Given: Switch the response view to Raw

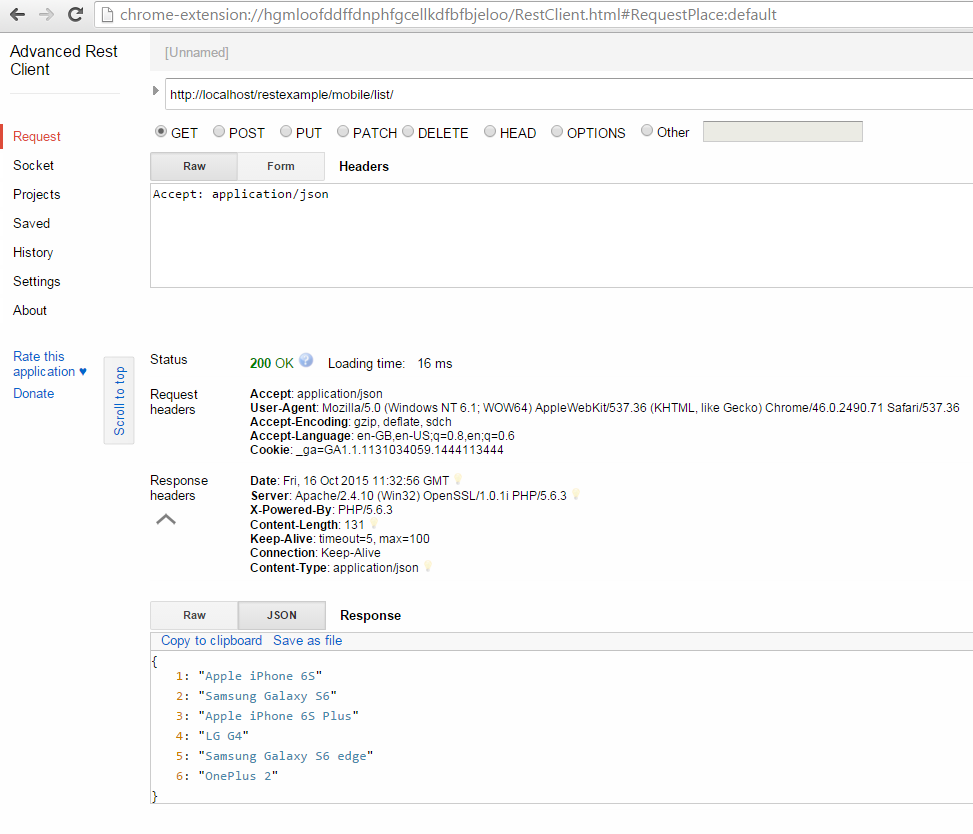Looking at the screenshot, I should click(193, 615).
